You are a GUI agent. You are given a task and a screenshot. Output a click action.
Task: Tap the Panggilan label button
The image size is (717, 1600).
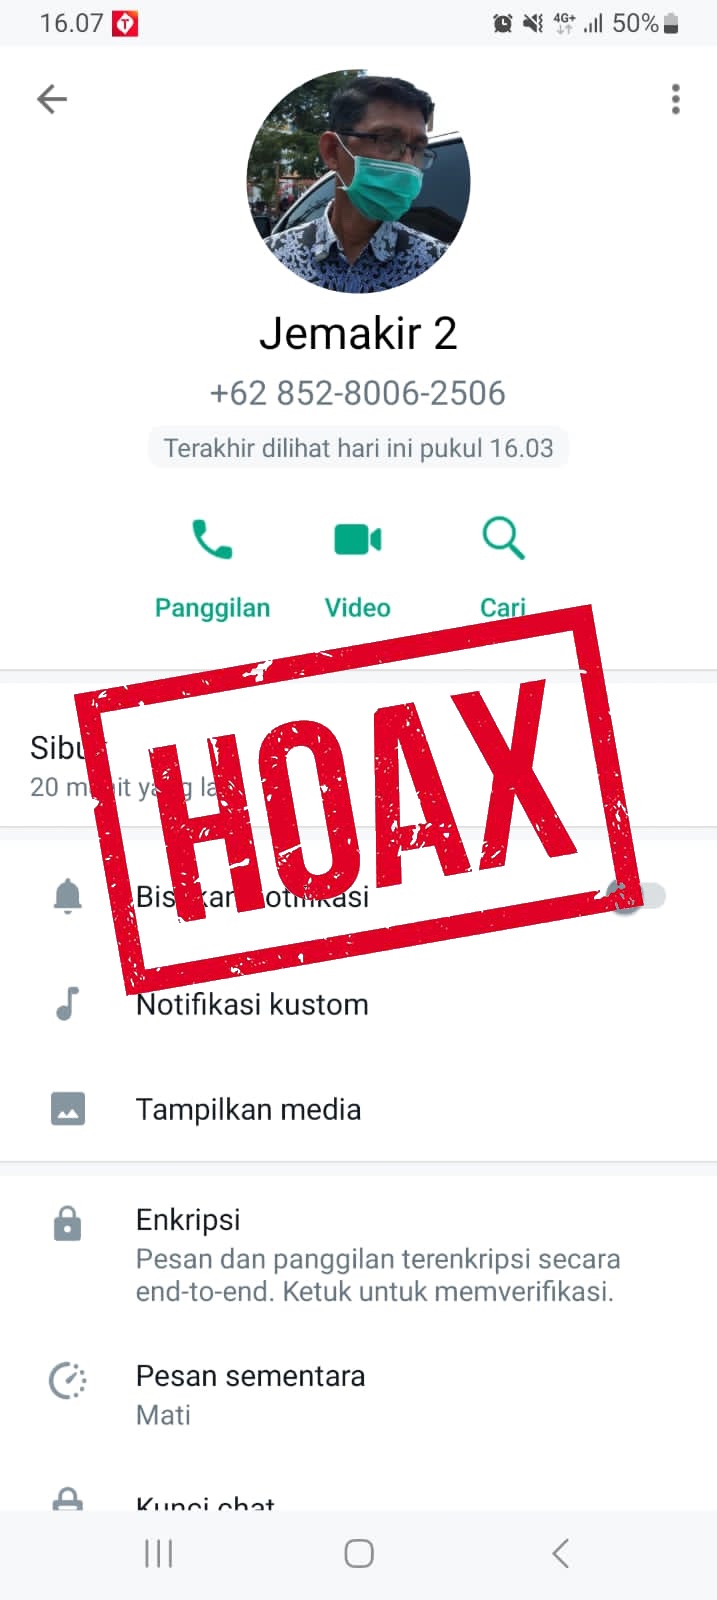click(x=212, y=607)
